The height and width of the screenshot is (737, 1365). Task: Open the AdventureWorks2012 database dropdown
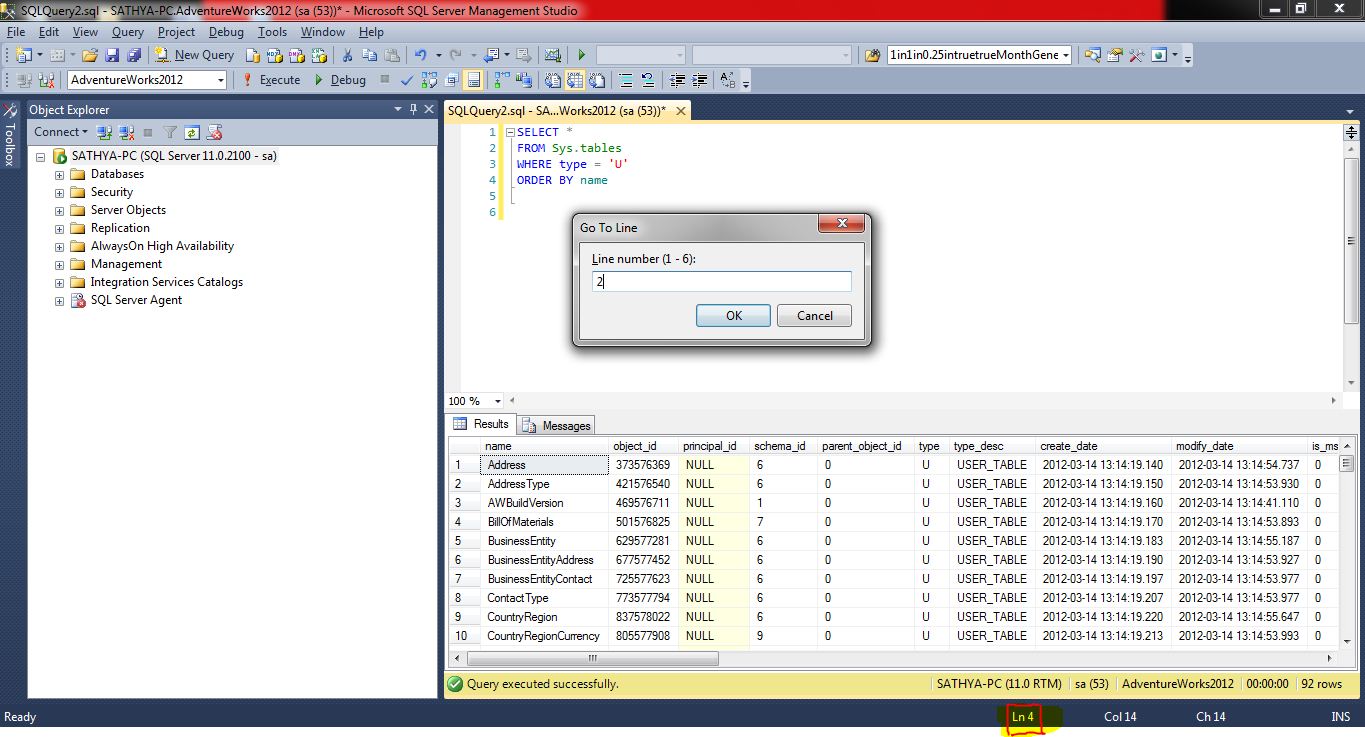click(x=220, y=80)
